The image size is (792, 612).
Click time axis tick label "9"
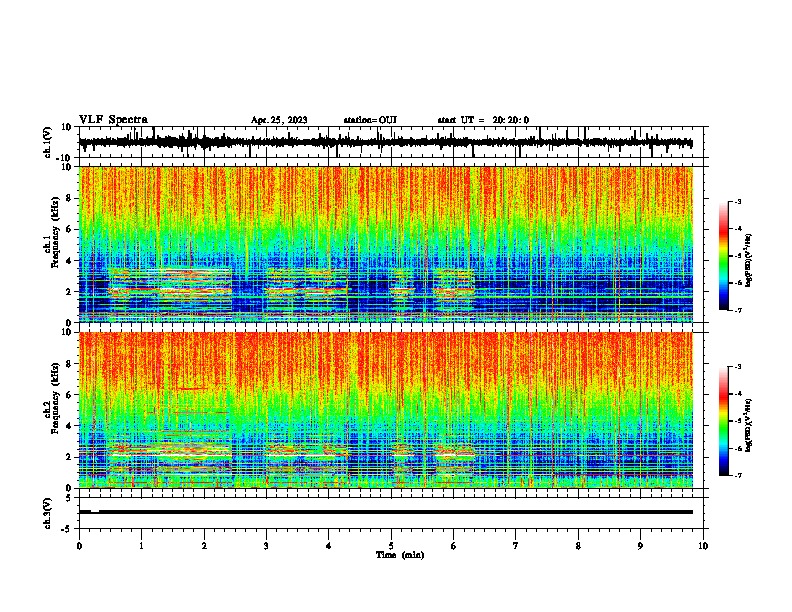640,546
